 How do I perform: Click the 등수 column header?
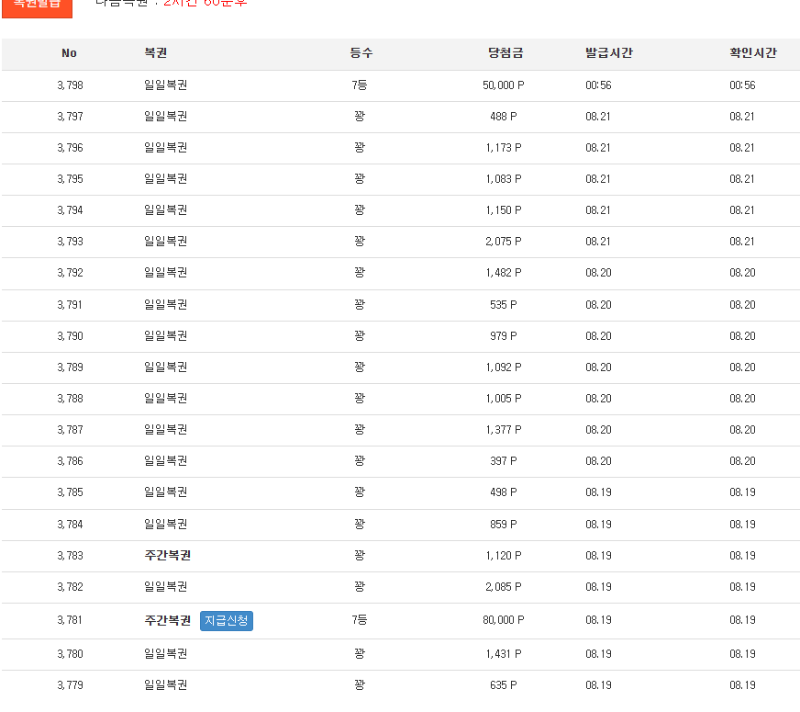coord(361,53)
